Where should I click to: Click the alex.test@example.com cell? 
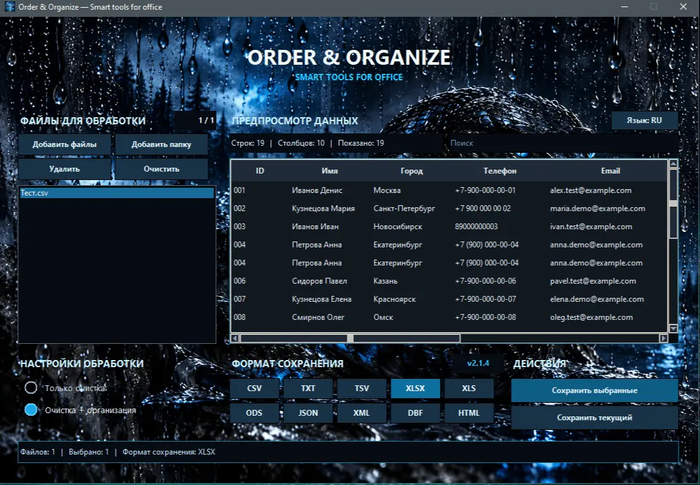coord(591,190)
